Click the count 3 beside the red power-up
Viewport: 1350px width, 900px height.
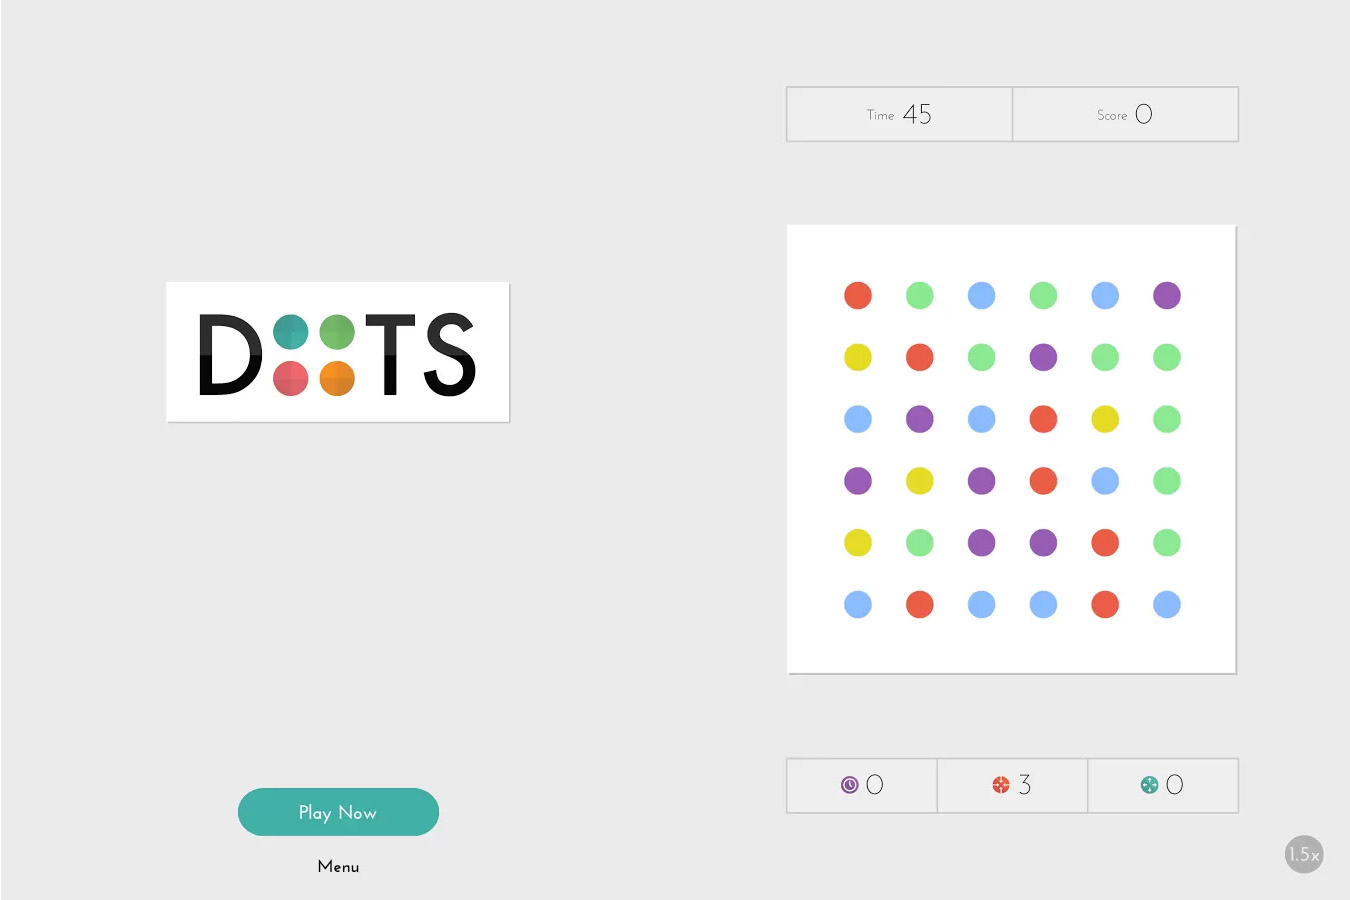[1025, 785]
